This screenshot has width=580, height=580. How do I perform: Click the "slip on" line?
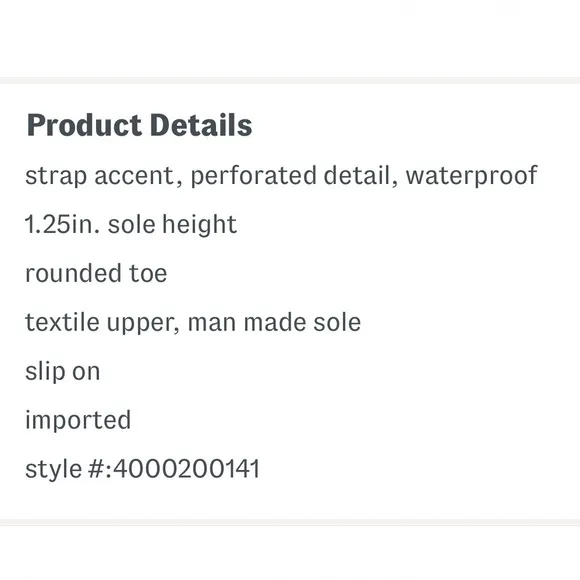63,371
